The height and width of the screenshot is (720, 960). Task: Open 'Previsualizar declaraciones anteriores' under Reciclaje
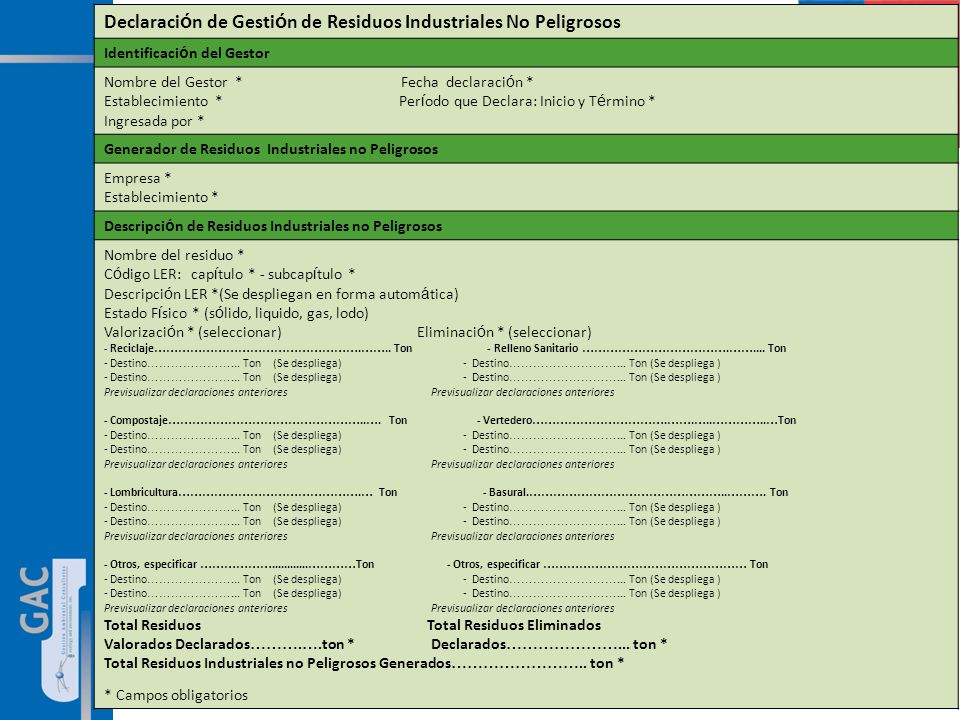click(195, 392)
